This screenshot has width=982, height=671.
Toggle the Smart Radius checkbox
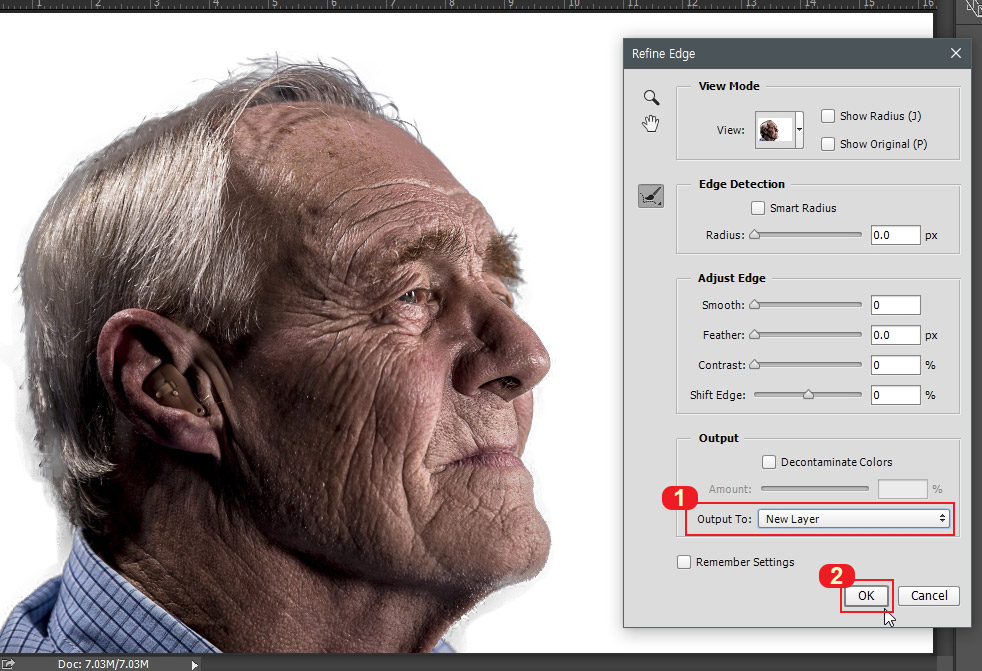[758, 208]
